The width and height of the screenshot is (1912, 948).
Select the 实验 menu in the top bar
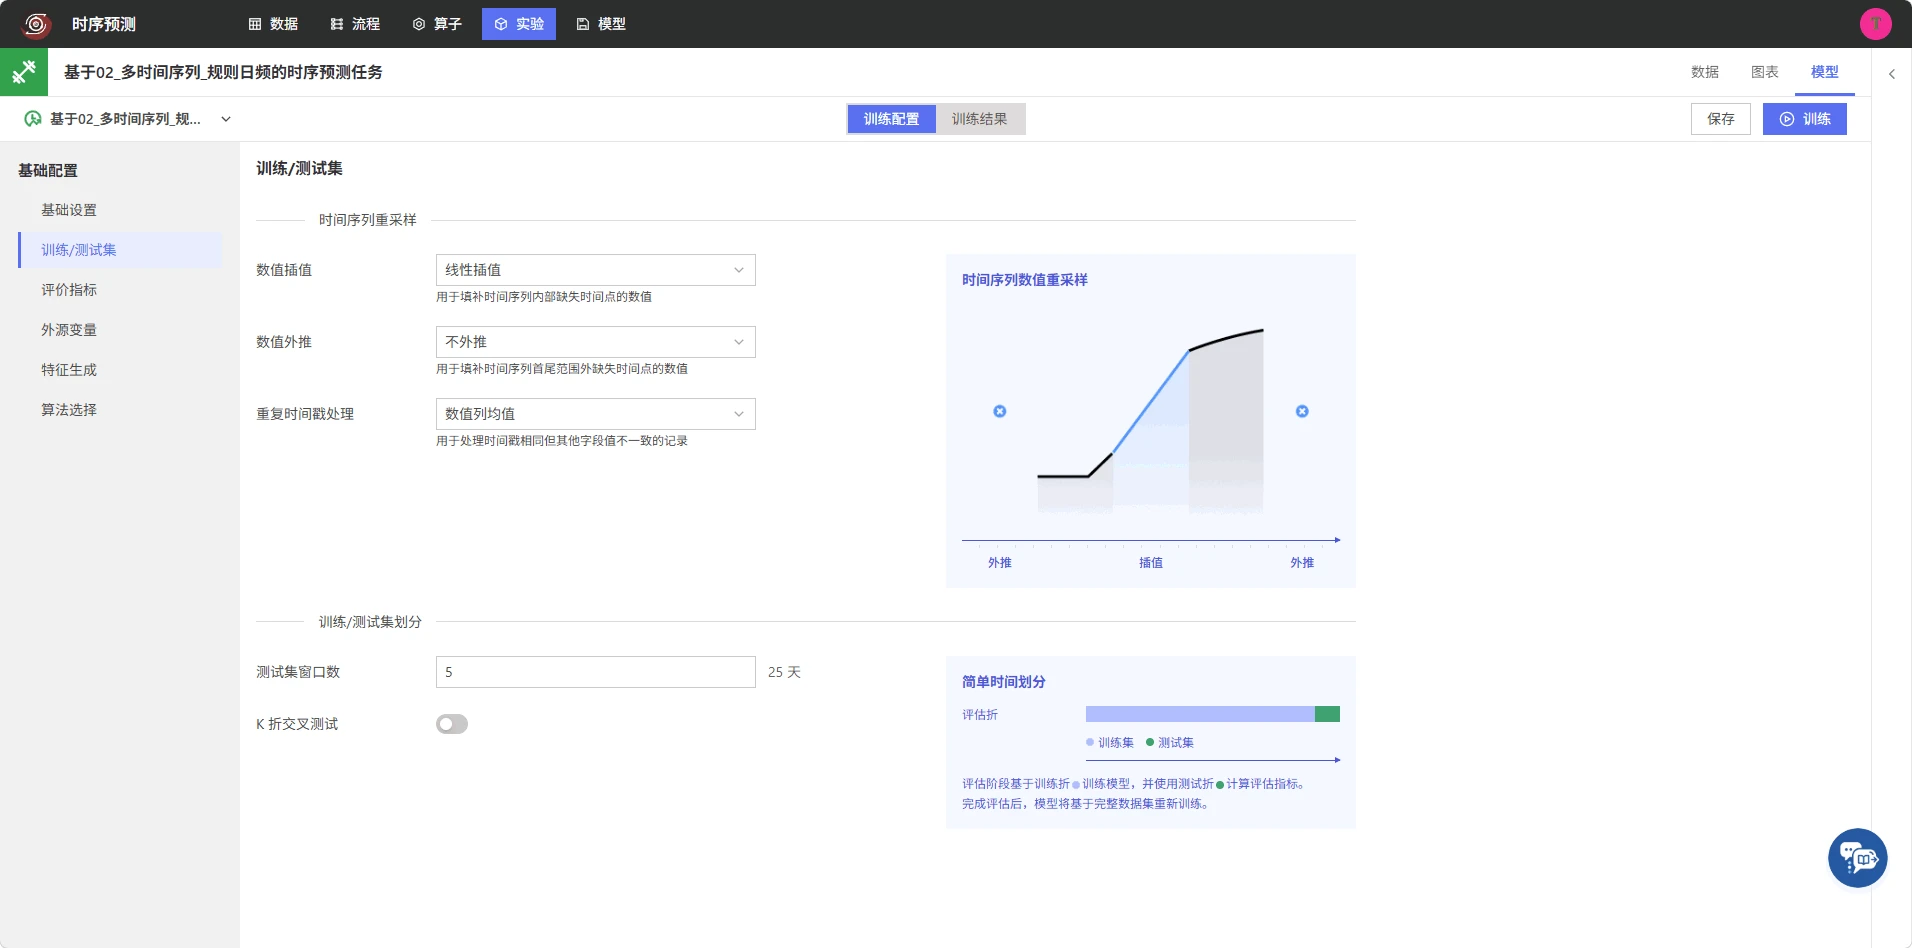point(519,24)
